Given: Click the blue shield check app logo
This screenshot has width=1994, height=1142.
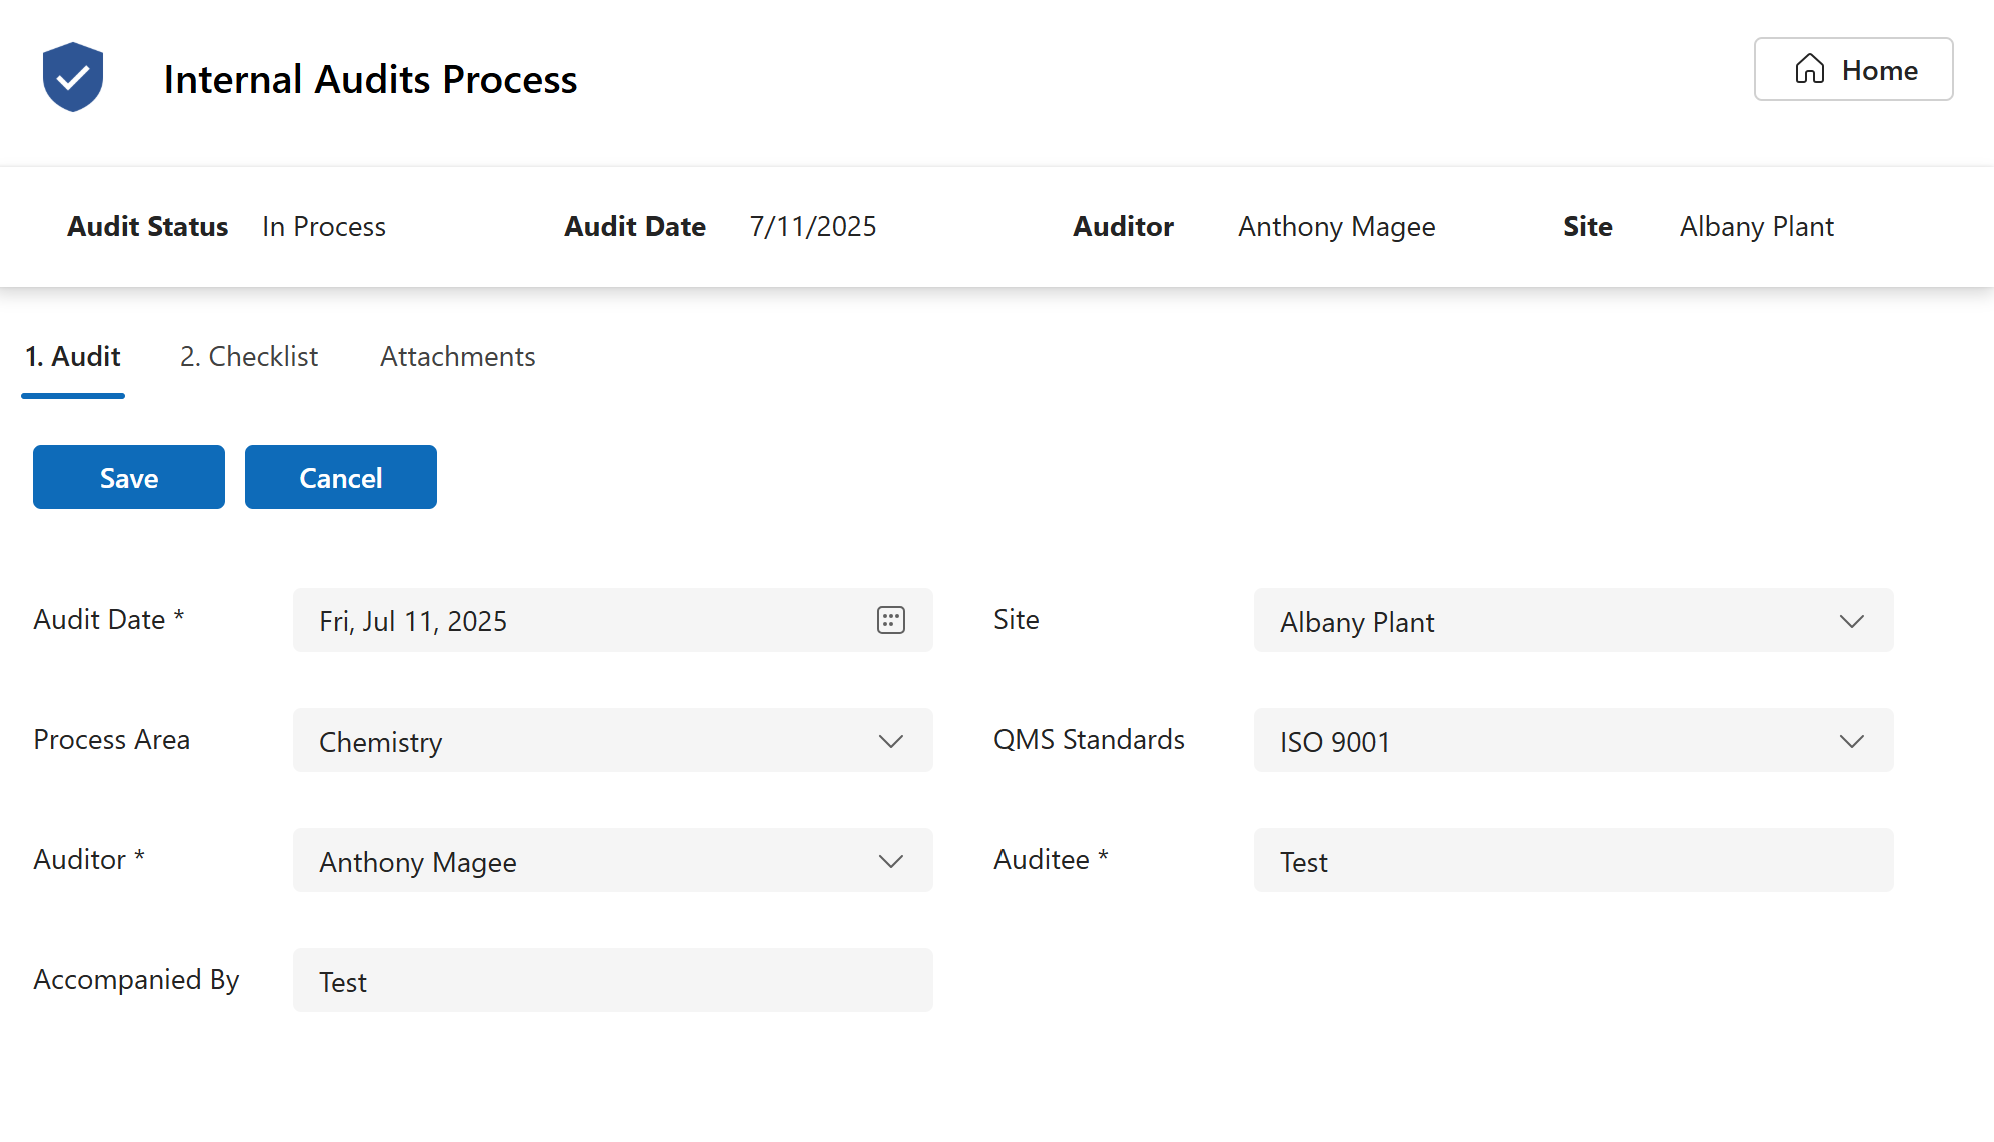Looking at the screenshot, I should pos(72,76).
